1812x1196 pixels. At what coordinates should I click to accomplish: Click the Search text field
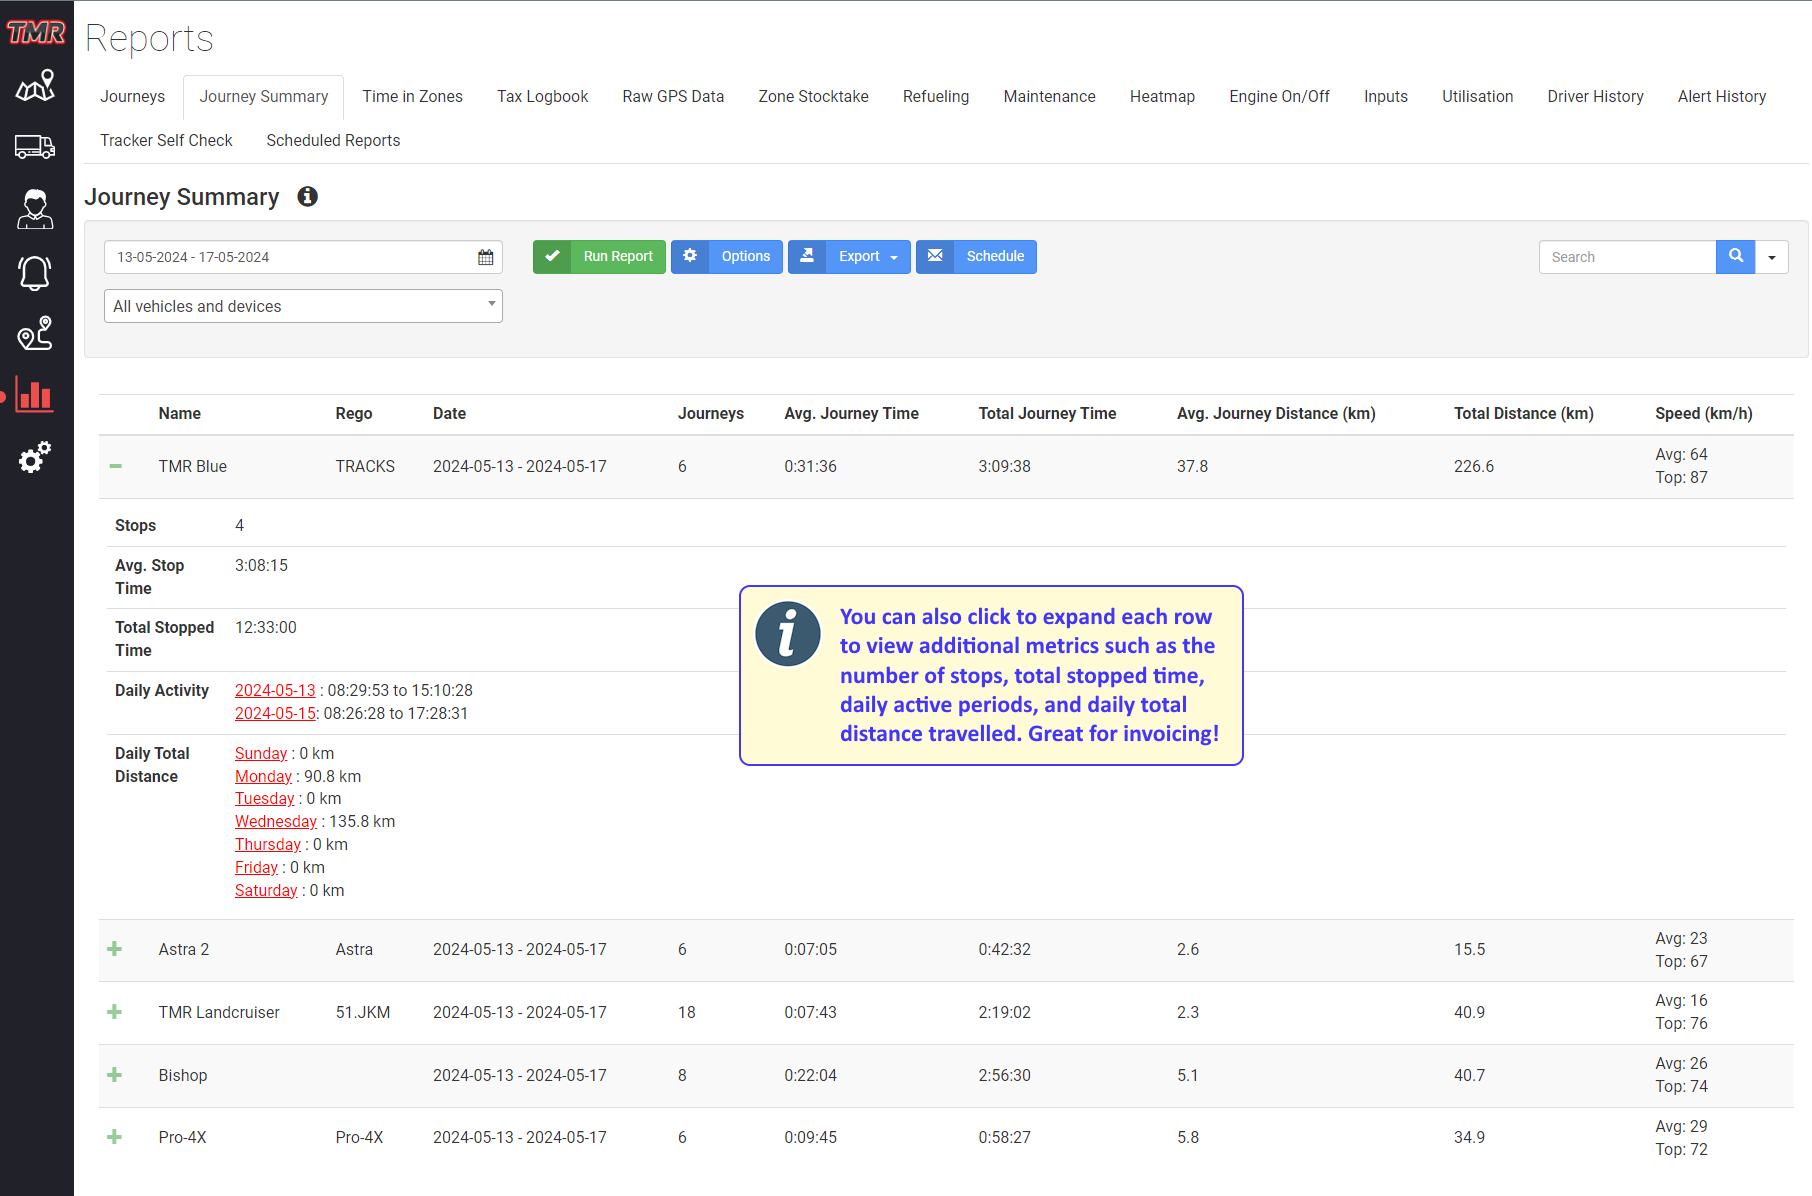pyautogui.click(x=1627, y=257)
